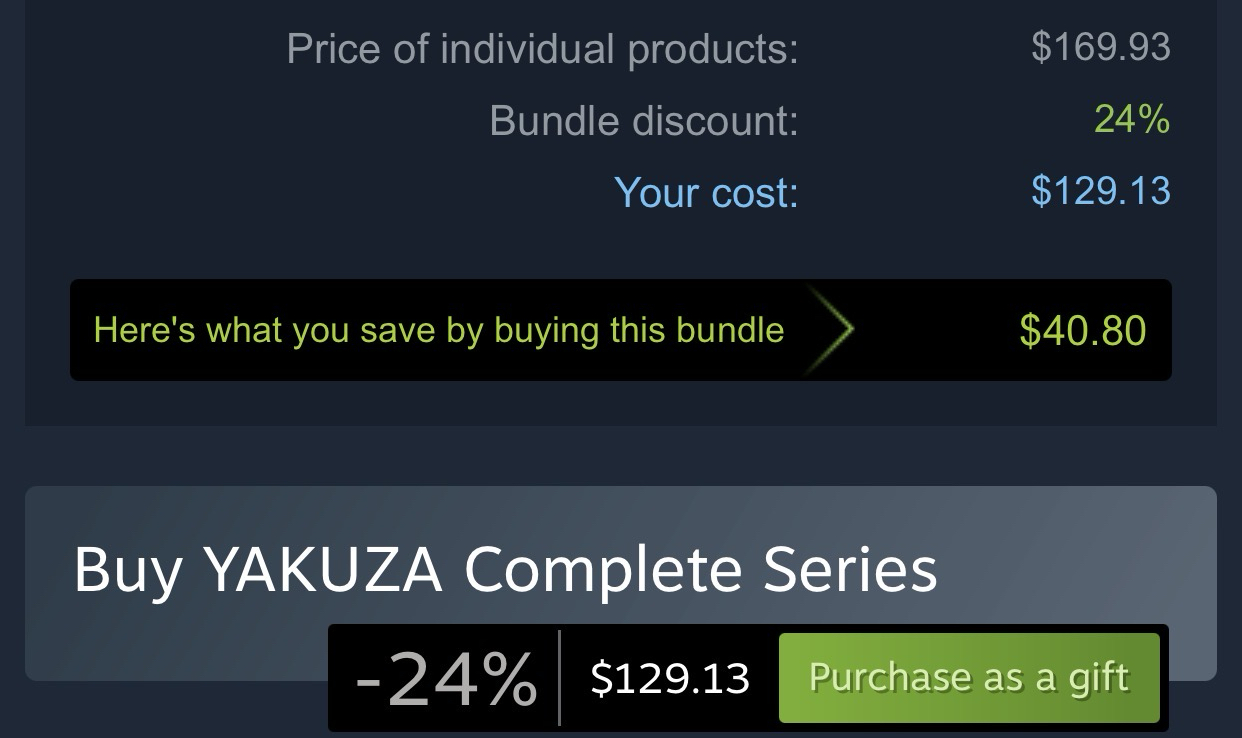Click the word Buy in the heading
Viewport: 1242px width, 738px height.
pos(128,570)
